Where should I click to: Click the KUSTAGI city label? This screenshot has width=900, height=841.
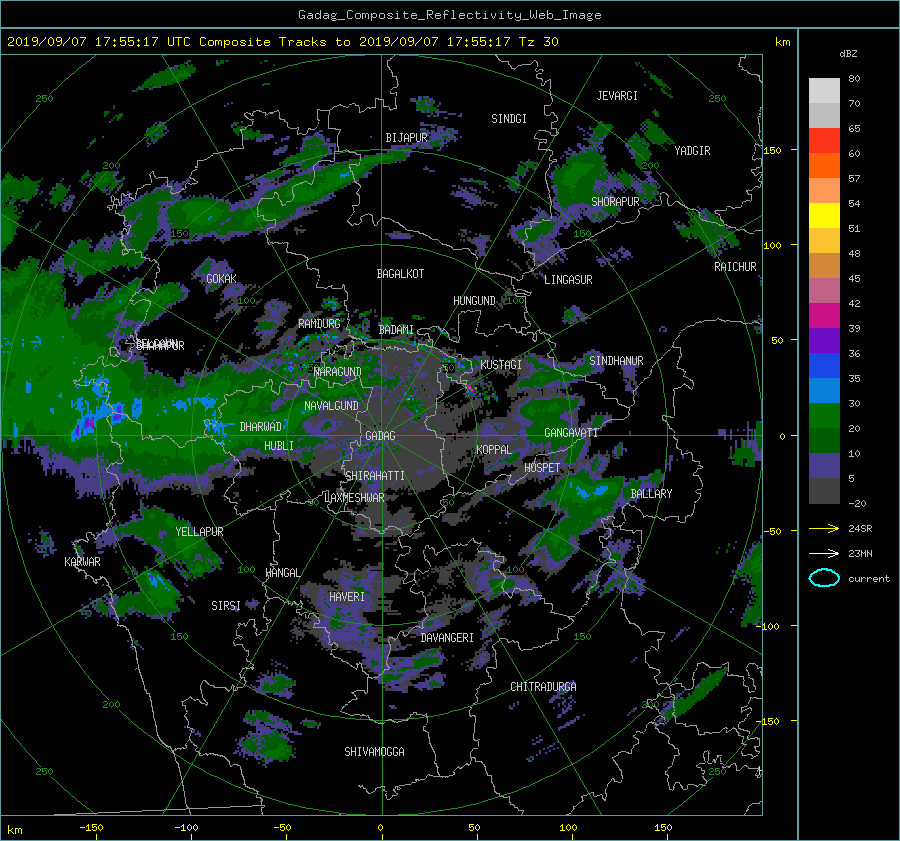(x=501, y=365)
